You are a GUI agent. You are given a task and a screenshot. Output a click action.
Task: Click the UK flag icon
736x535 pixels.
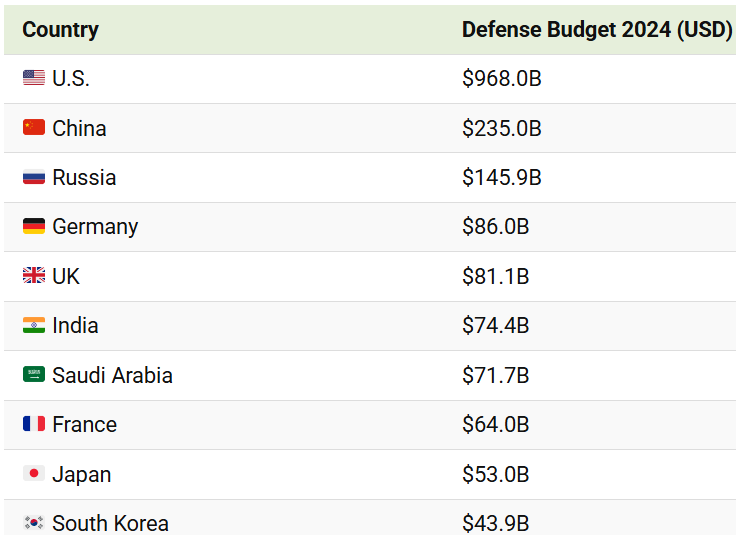(x=34, y=276)
